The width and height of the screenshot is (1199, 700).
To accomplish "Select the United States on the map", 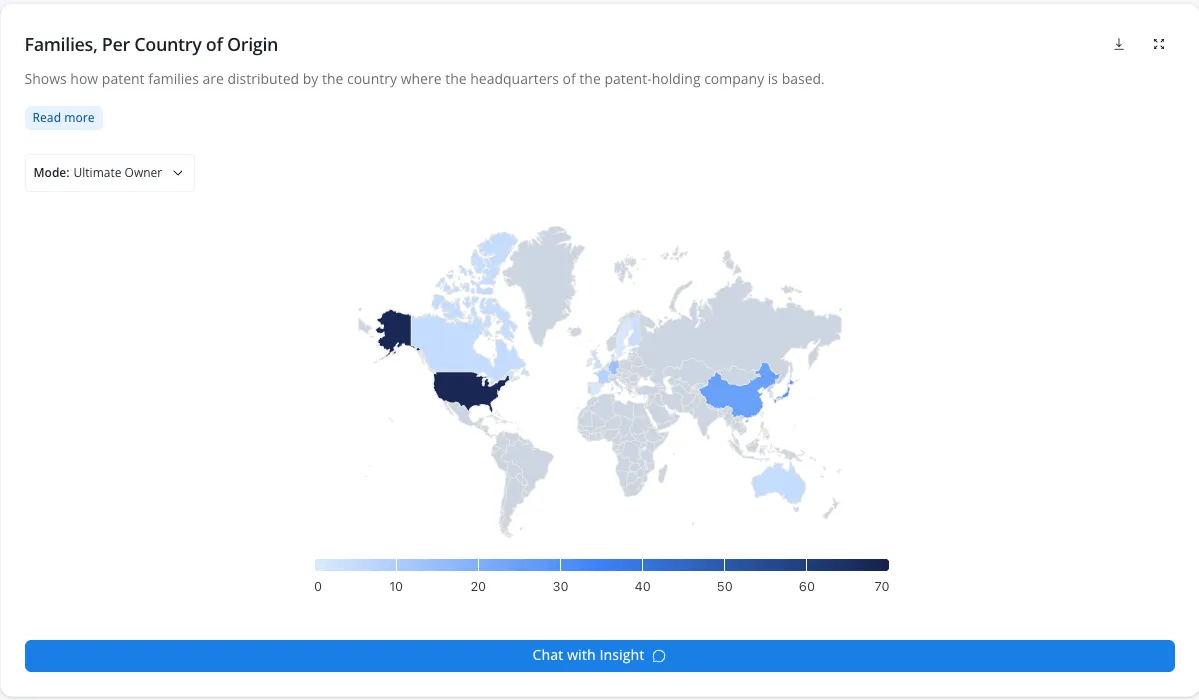I will coord(468,389).
